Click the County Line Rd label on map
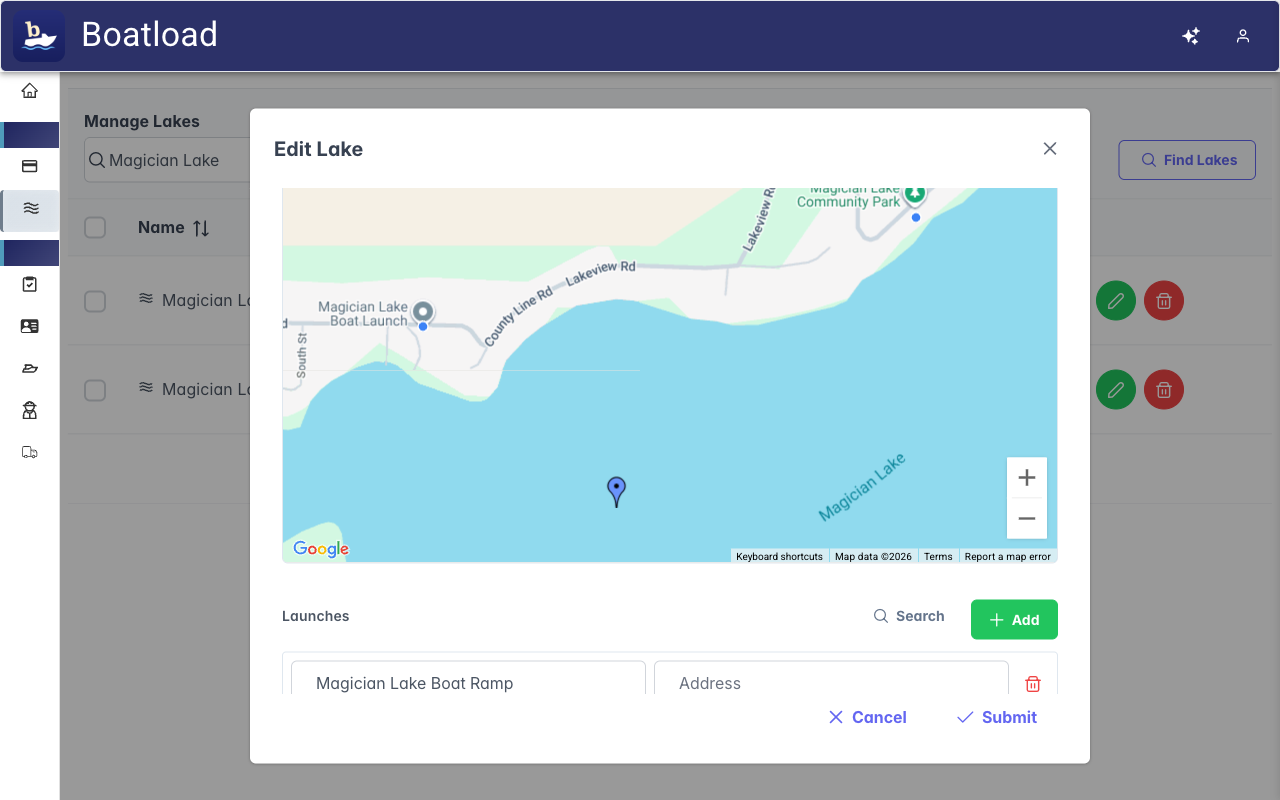 coord(519,317)
